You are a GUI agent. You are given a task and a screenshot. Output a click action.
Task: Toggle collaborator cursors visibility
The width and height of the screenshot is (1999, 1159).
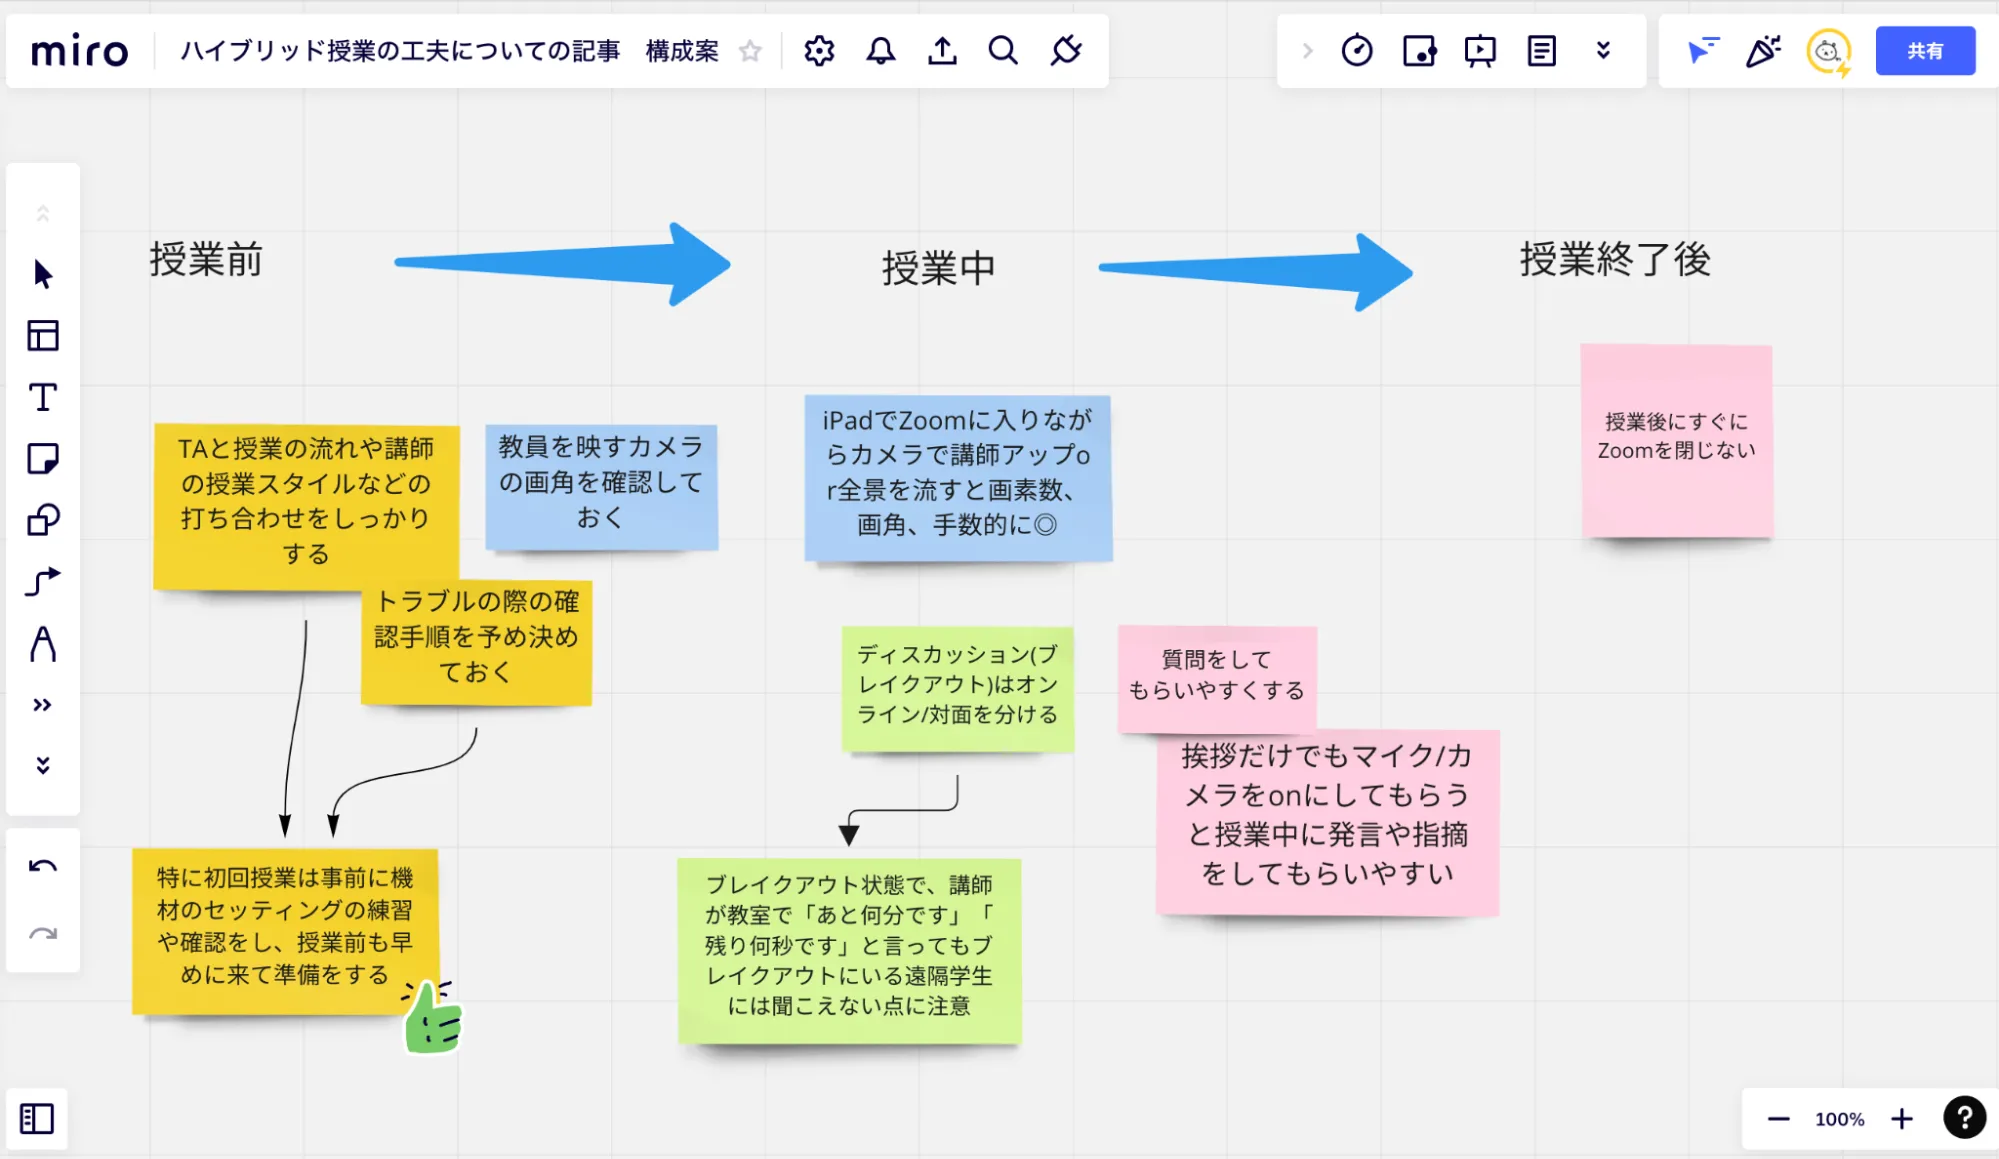click(x=1702, y=51)
